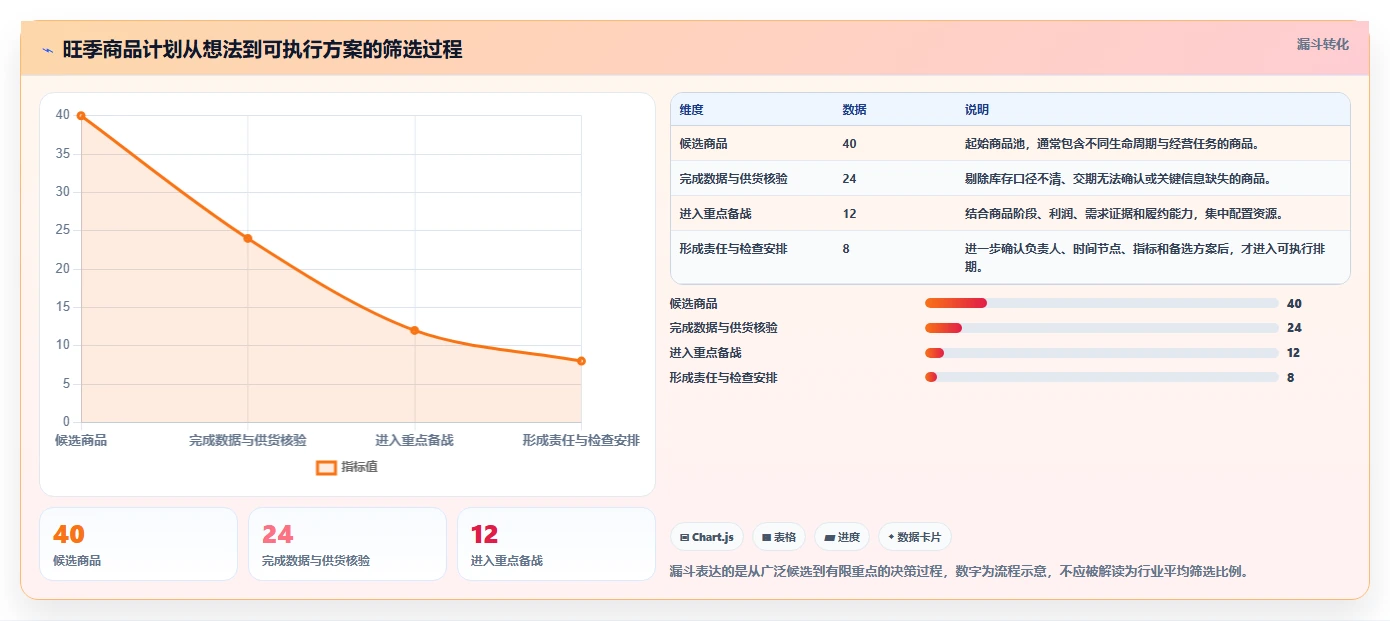Click the 候选商品 label in the progress list
This screenshot has width=1390, height=621.
(694, 303)
